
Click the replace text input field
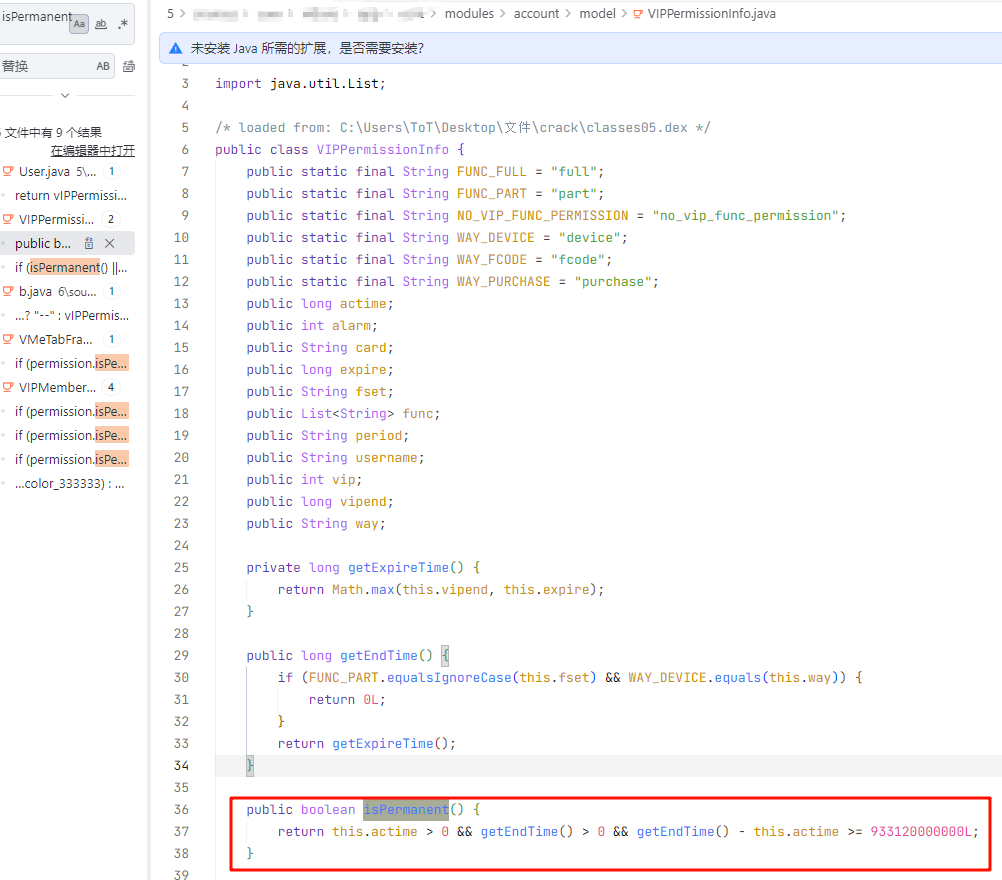pos(45,66)
